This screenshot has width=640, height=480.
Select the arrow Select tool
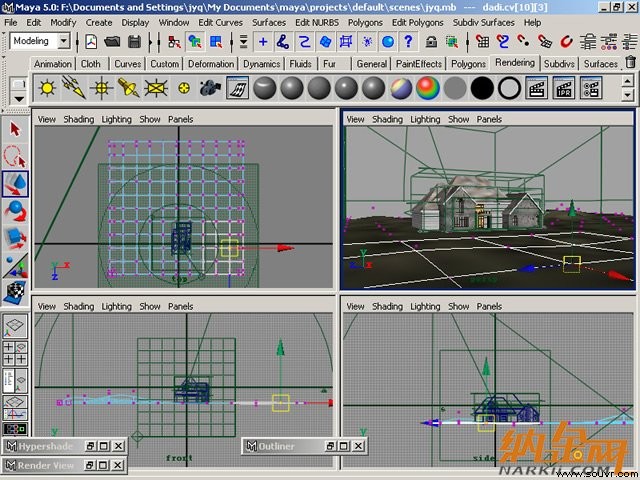pos(16,129)
